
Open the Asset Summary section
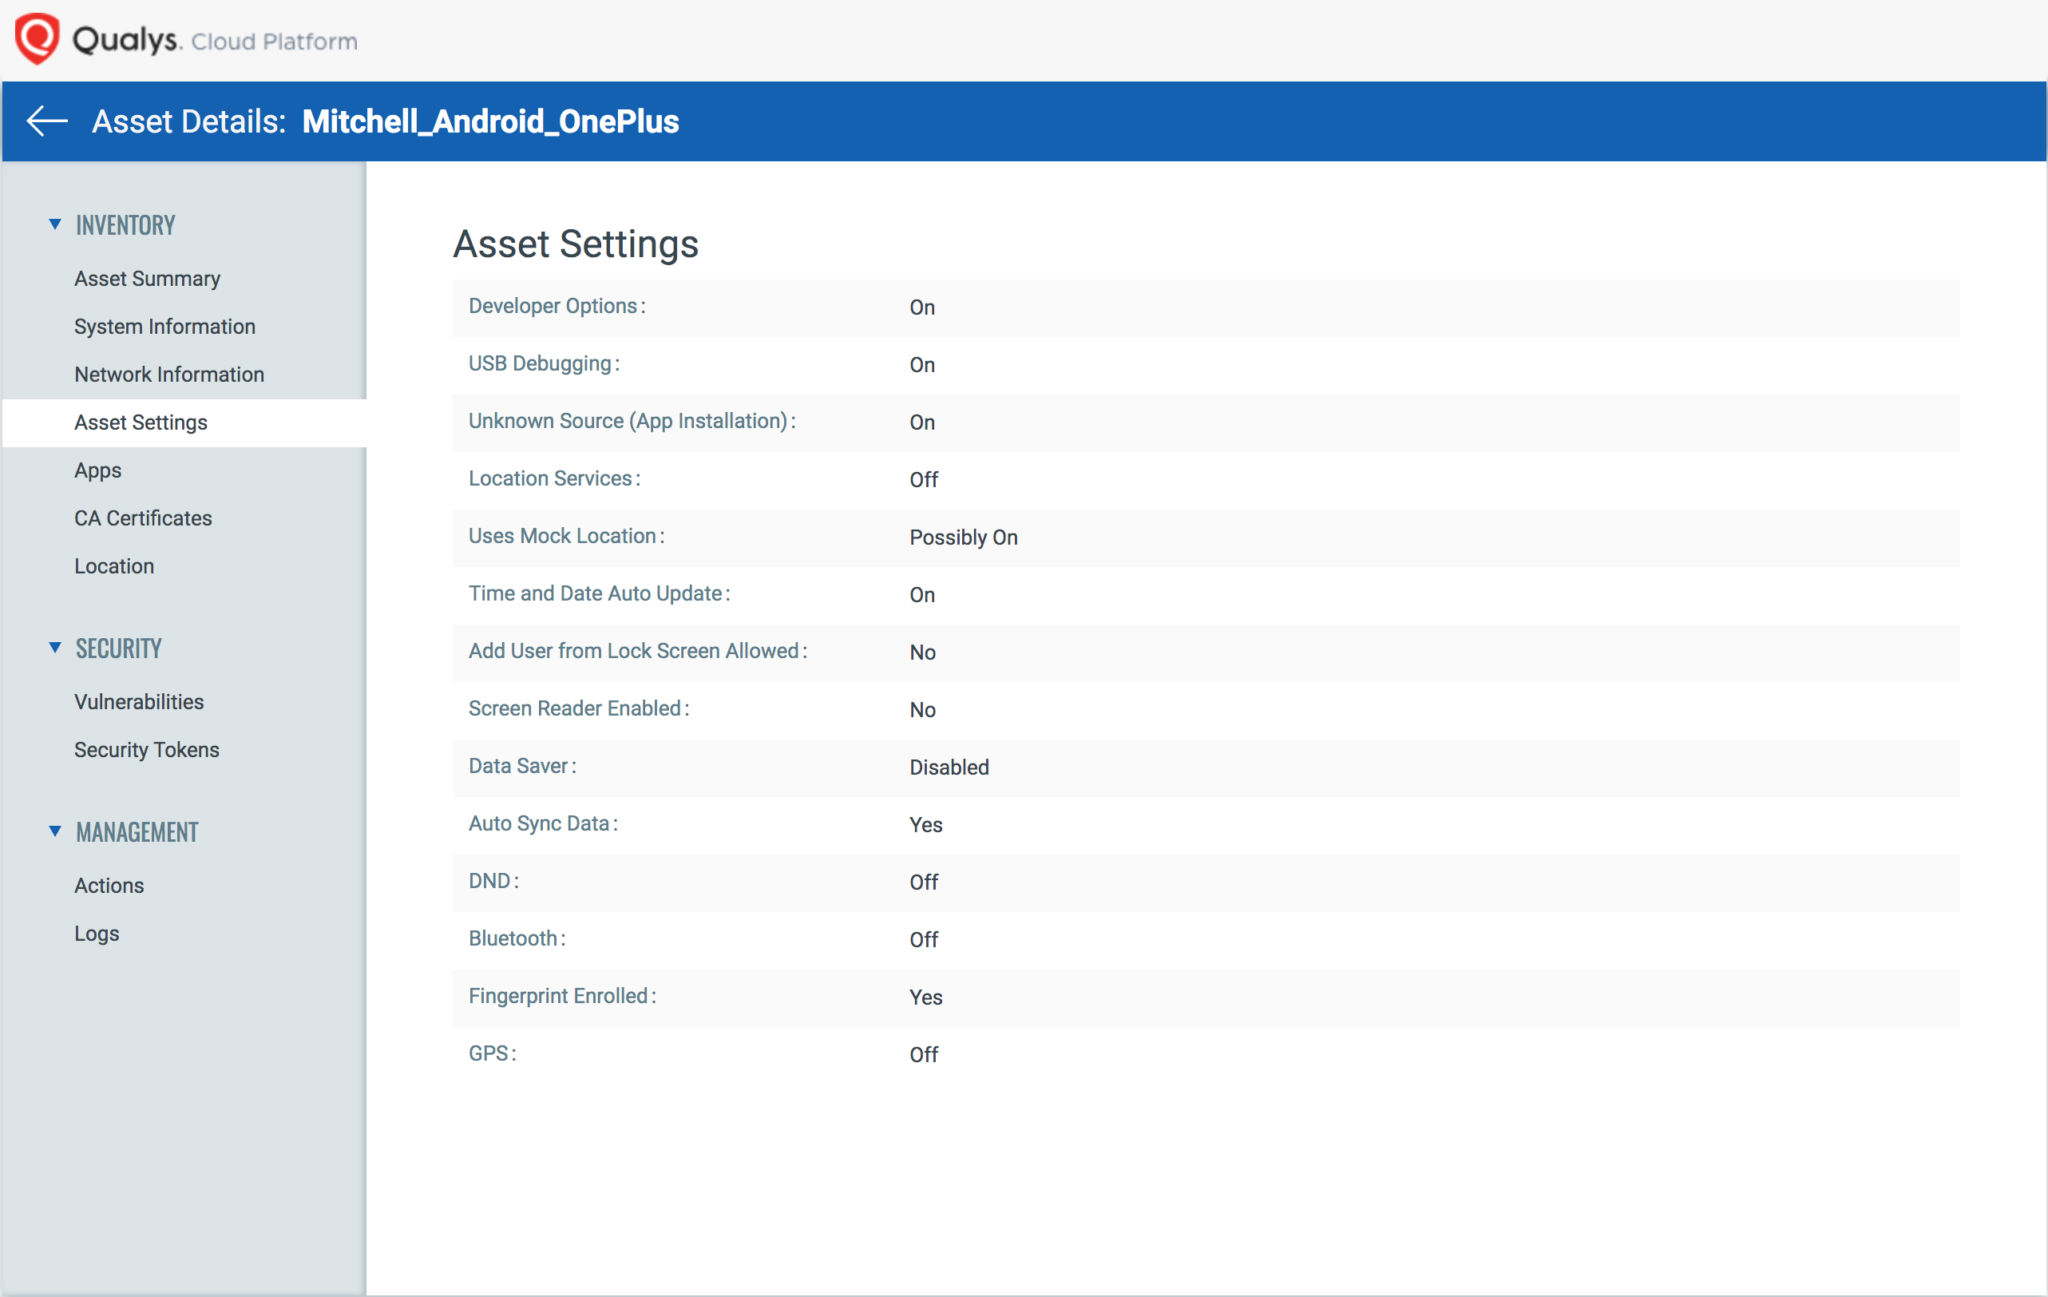pos(147,278)
